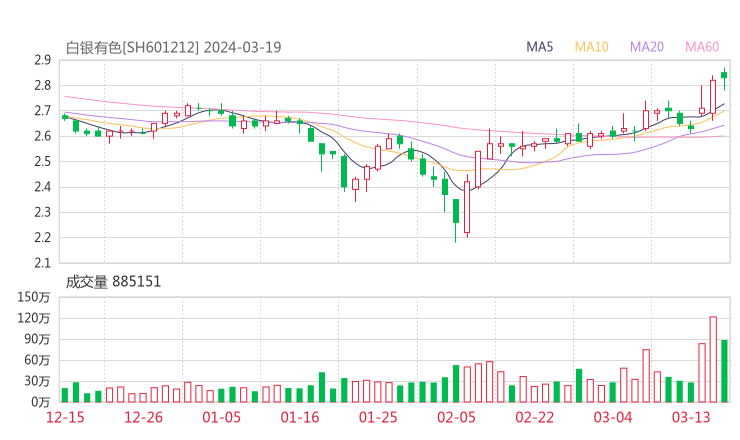
Task: Click the 2.2 price axis label
Action: point(42,237)
